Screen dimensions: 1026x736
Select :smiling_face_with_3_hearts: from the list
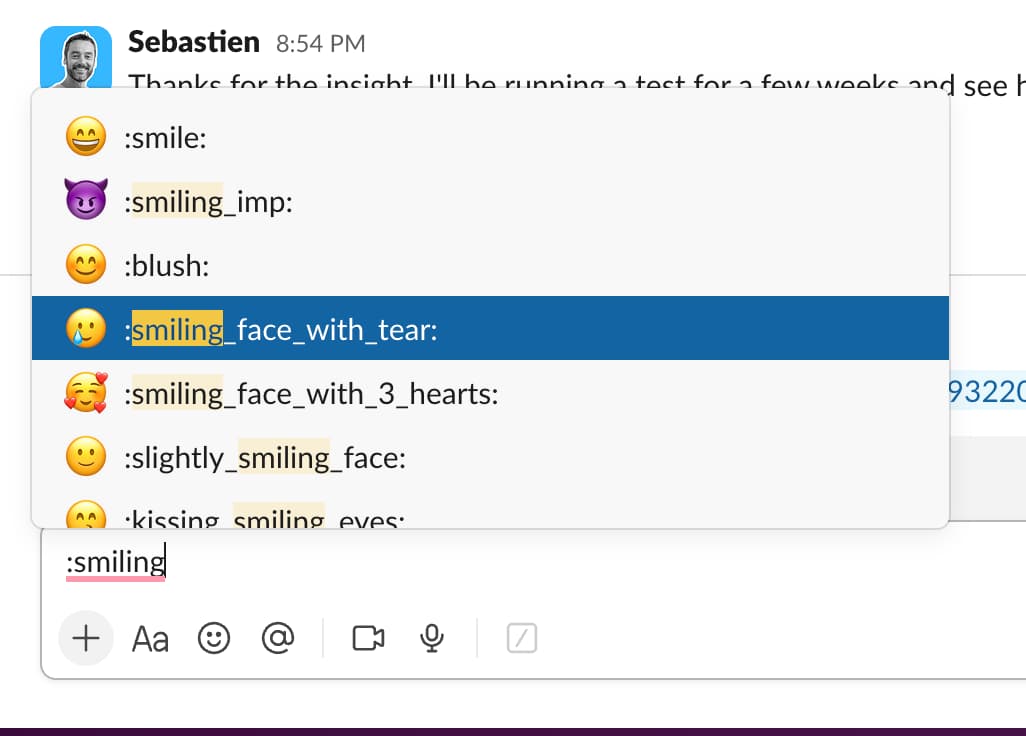[x=490, y=393]
